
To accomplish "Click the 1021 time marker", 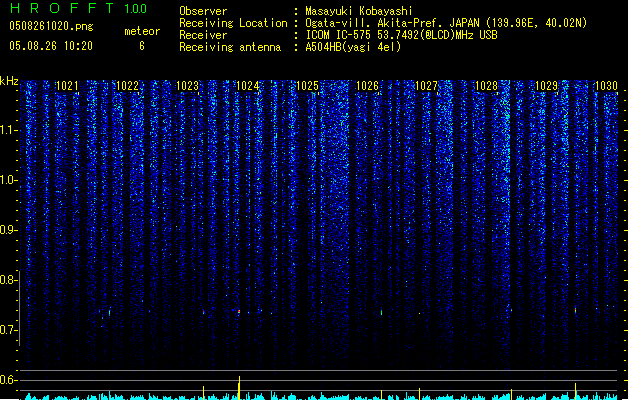I will (67, 86).
